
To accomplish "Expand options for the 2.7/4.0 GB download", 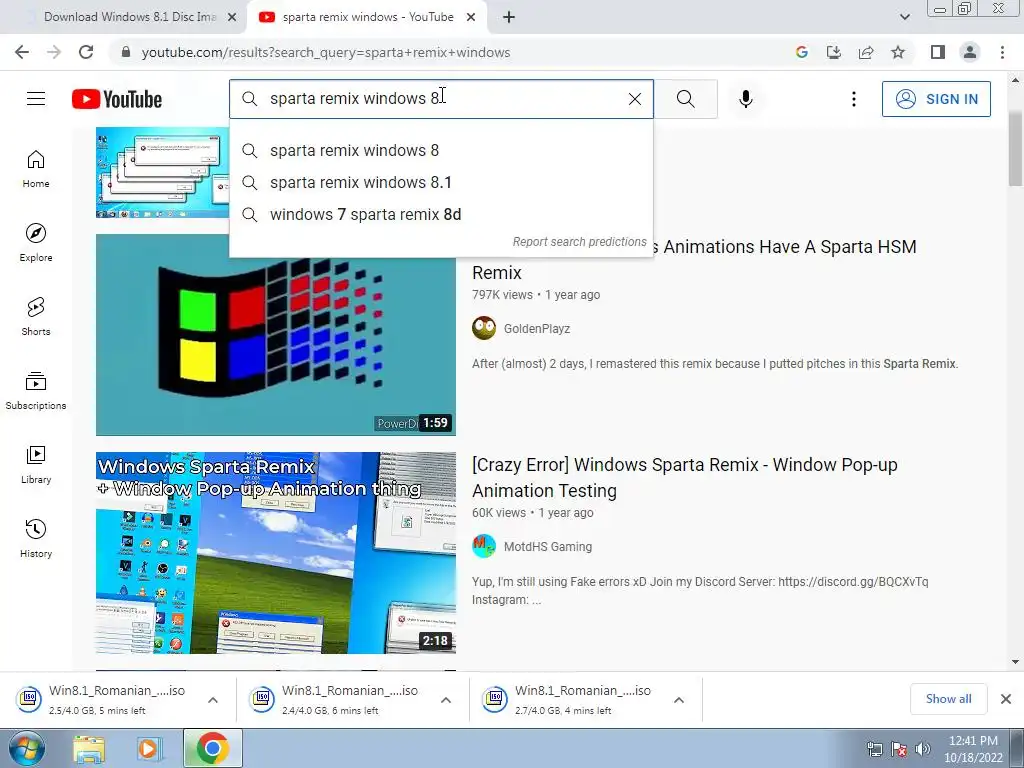I will (679, 699).
